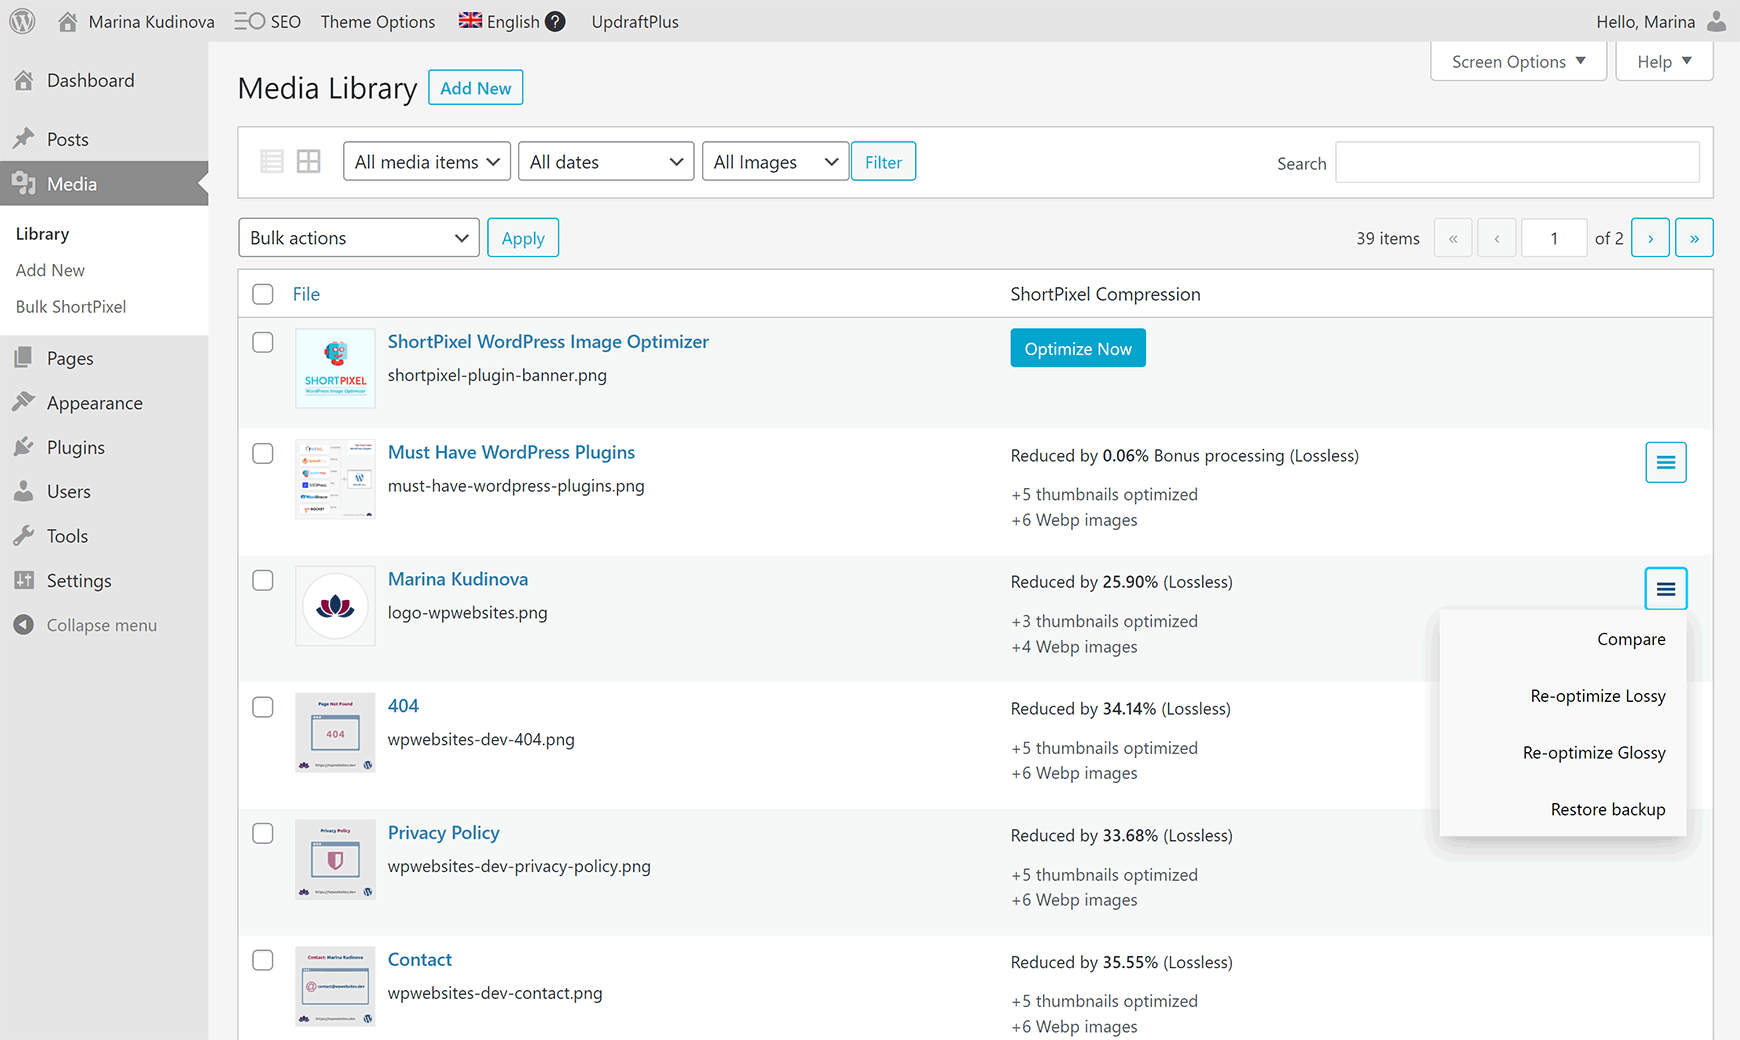1740x1040 pixels.
Task: Check the Must Have WordPress Plugins row
Action: (x=263, y=453)
